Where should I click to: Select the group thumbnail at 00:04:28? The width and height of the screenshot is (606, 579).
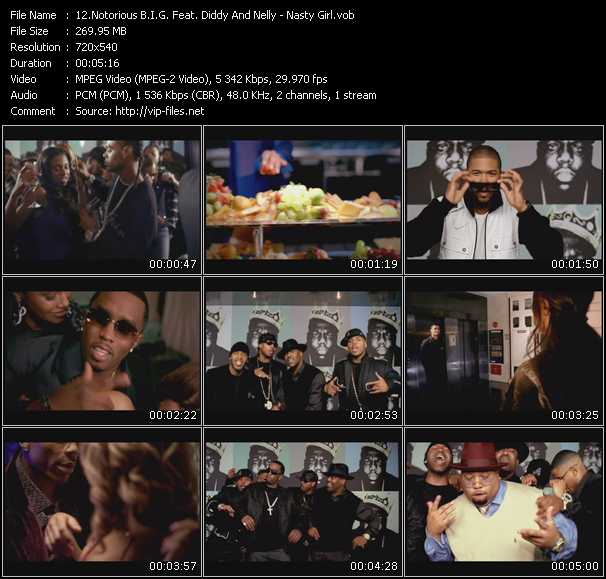tap(303, 502)
